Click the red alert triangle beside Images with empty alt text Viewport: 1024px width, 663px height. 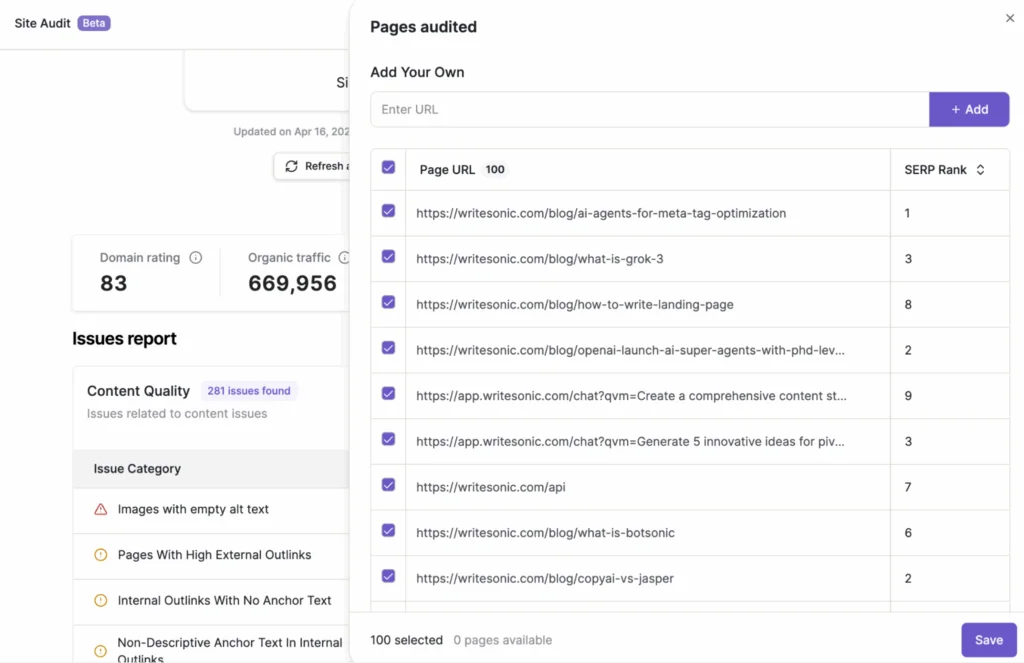pos(100,510)
